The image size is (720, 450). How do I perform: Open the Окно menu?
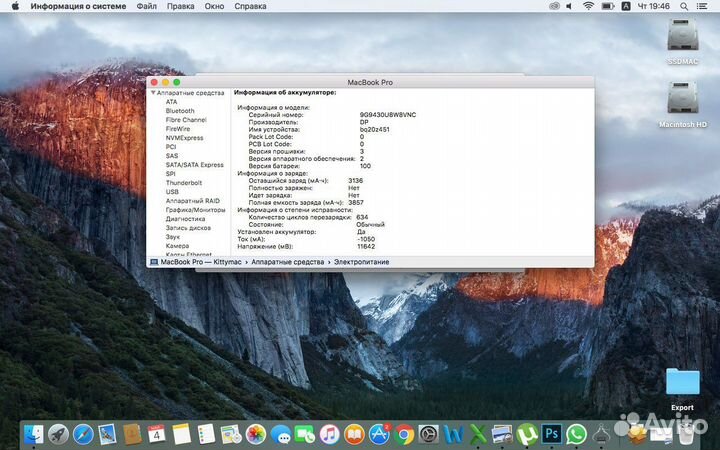pyautogui.click(x=214, y=6)
